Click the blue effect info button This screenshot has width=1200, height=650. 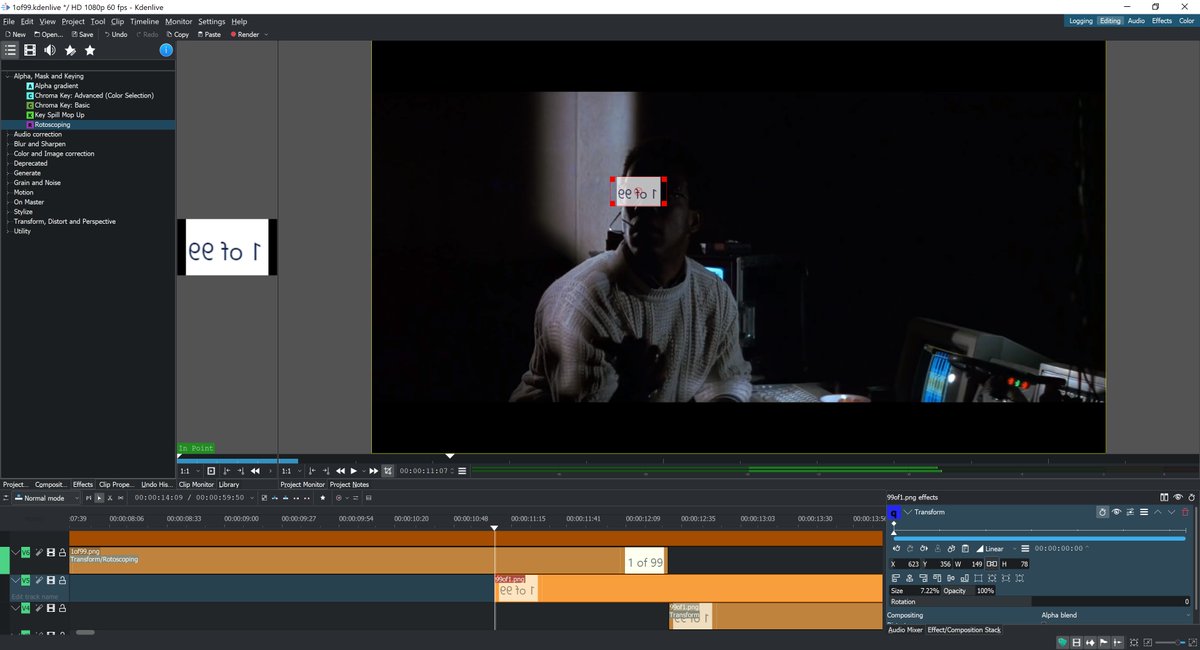pos(166,50)
